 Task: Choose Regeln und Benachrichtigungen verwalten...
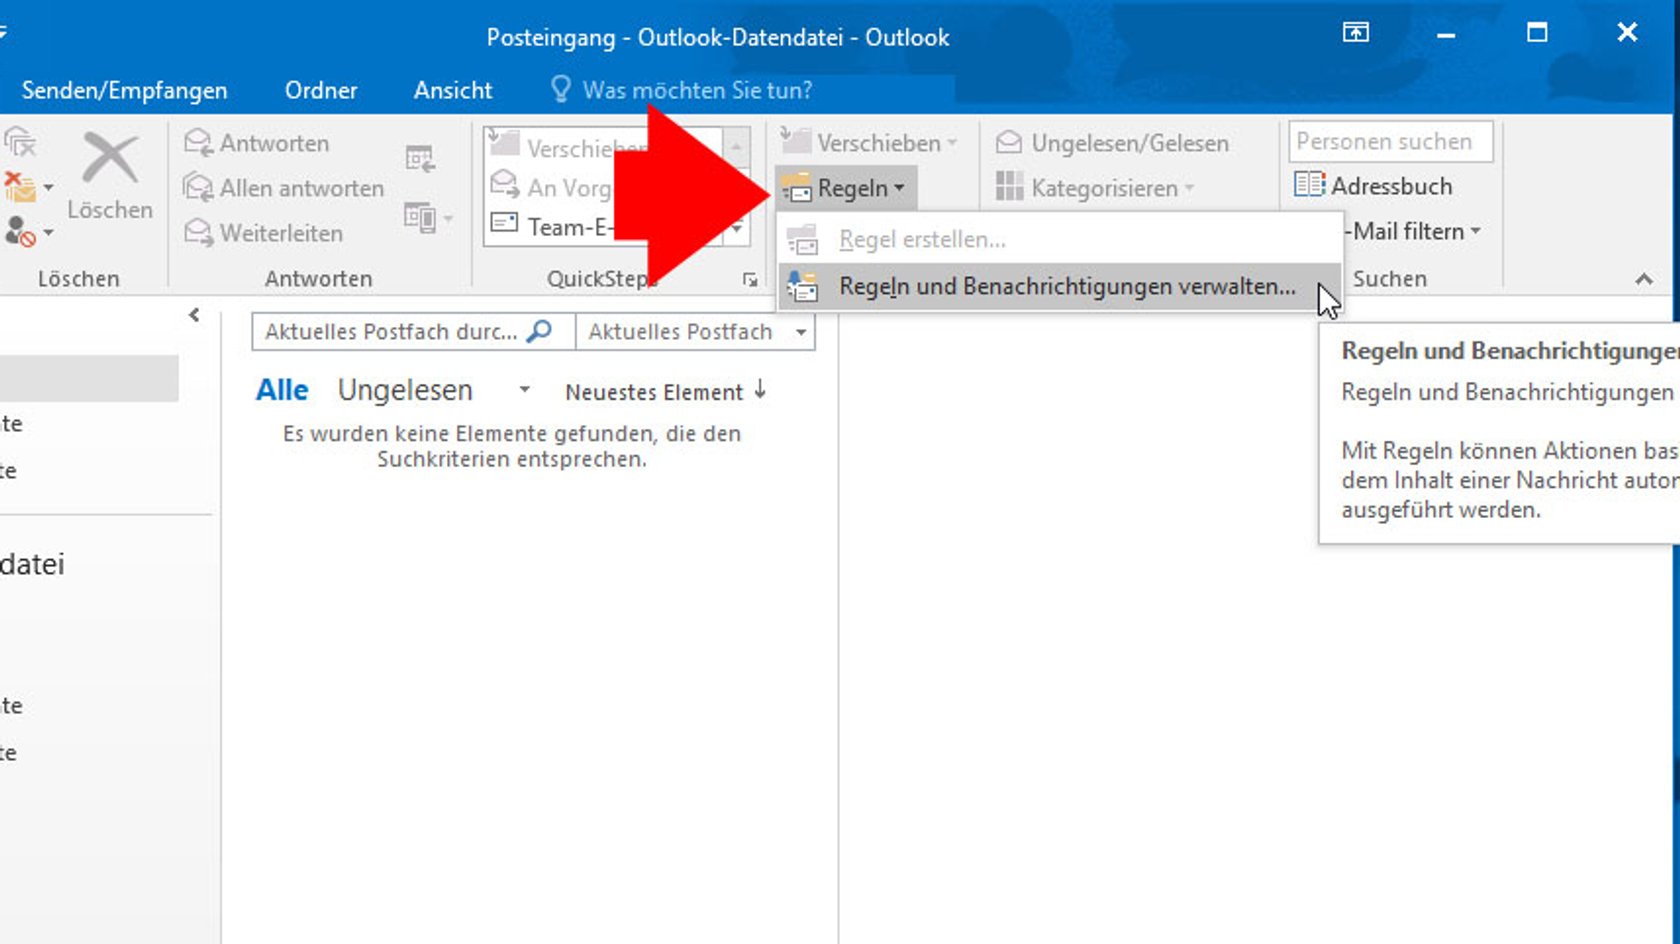point(1060,286)
